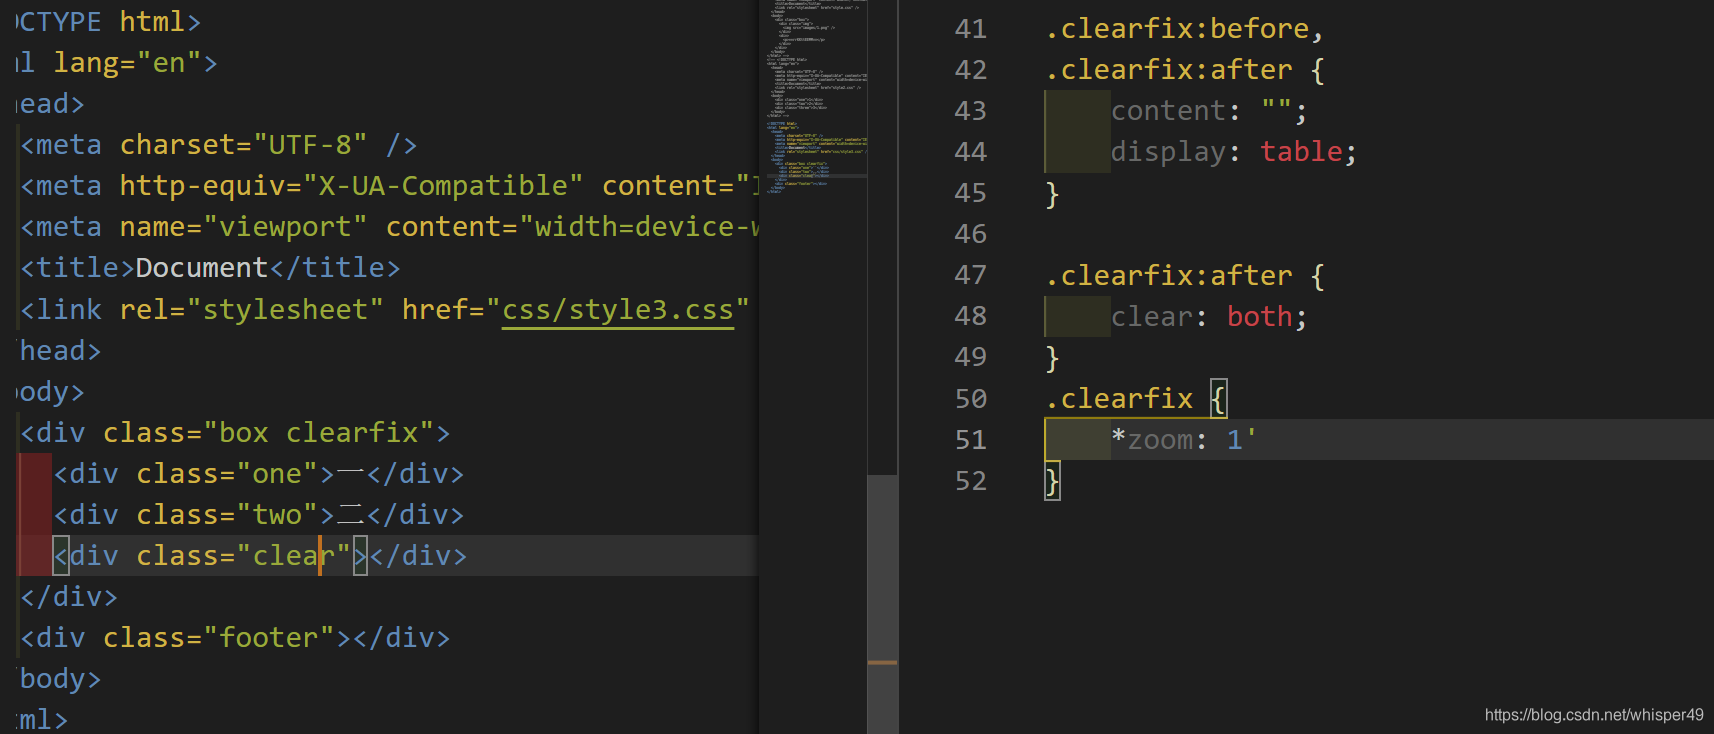Image resolution: width=1714 pixels, height=734 pixels.
Task: Click line number 45 in CSS editor
Action: (970, 193)
